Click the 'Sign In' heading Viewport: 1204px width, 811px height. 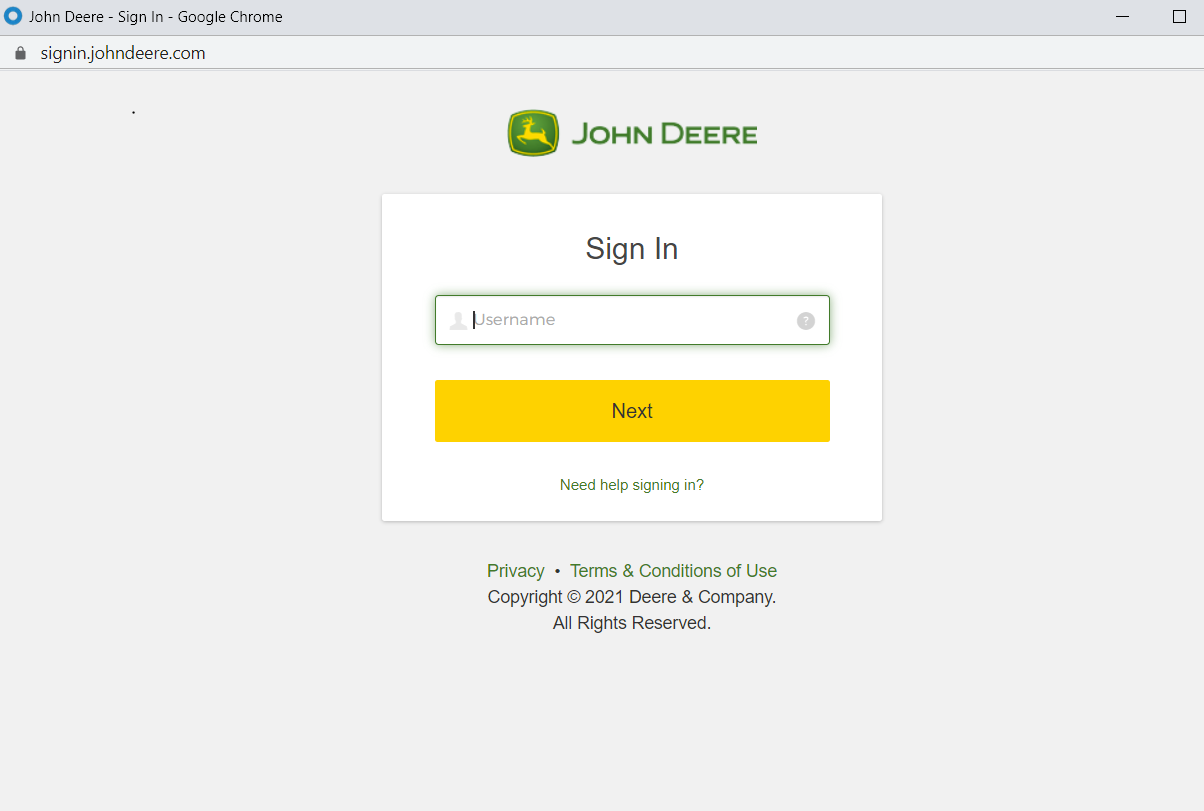click(632, 249)
